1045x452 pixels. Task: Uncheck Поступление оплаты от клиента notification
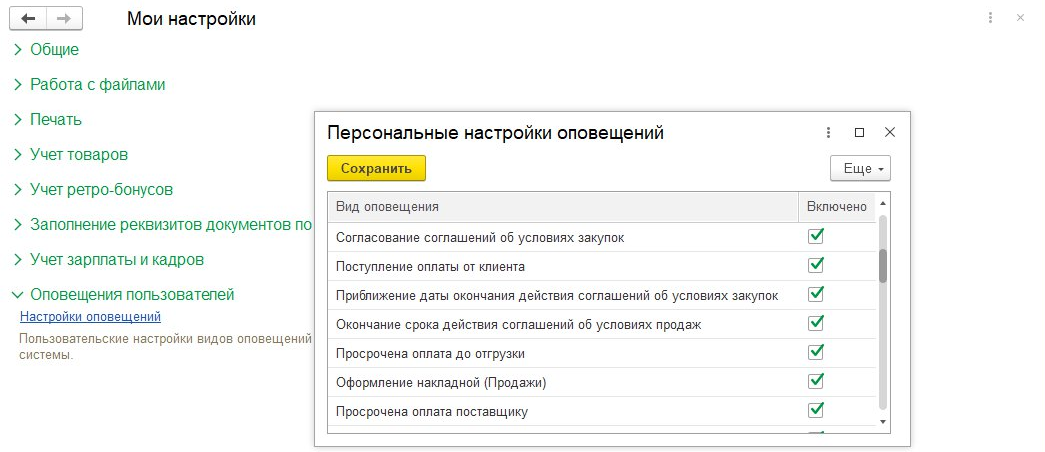coord(816,265)
